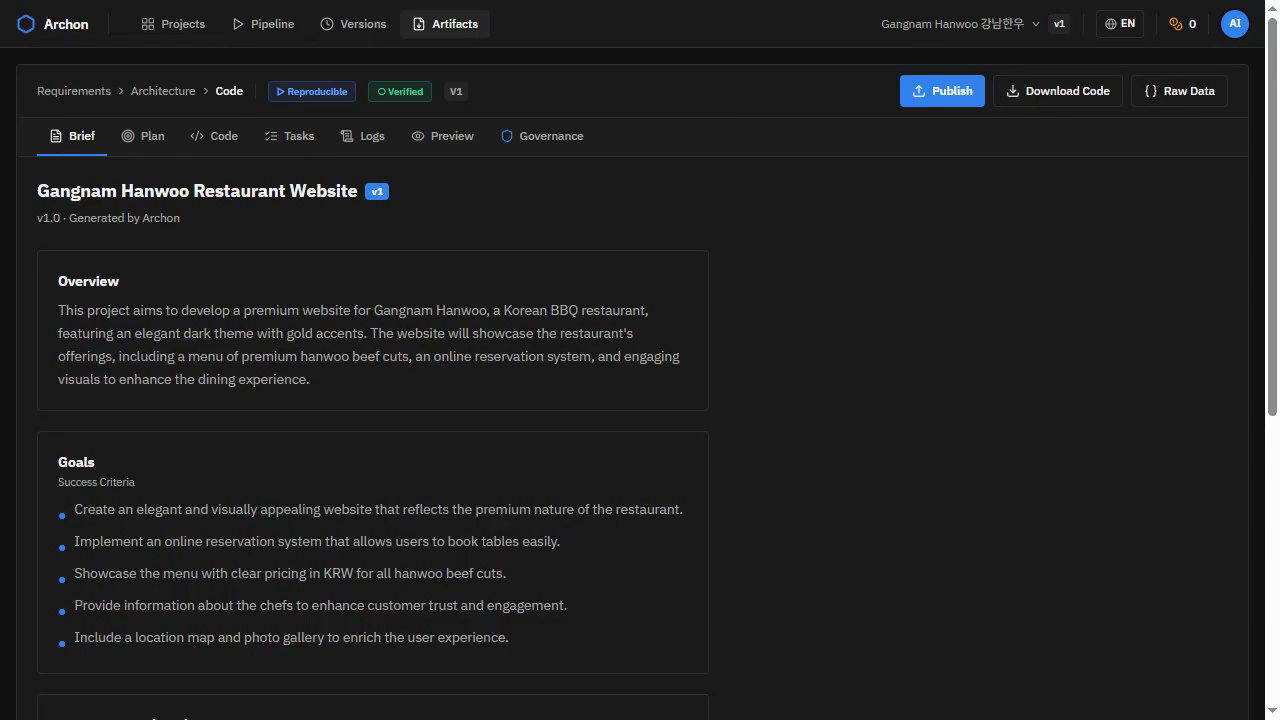1280x720 pixels.
Task: Click the Success Criteria label
Action: [96, 482]
